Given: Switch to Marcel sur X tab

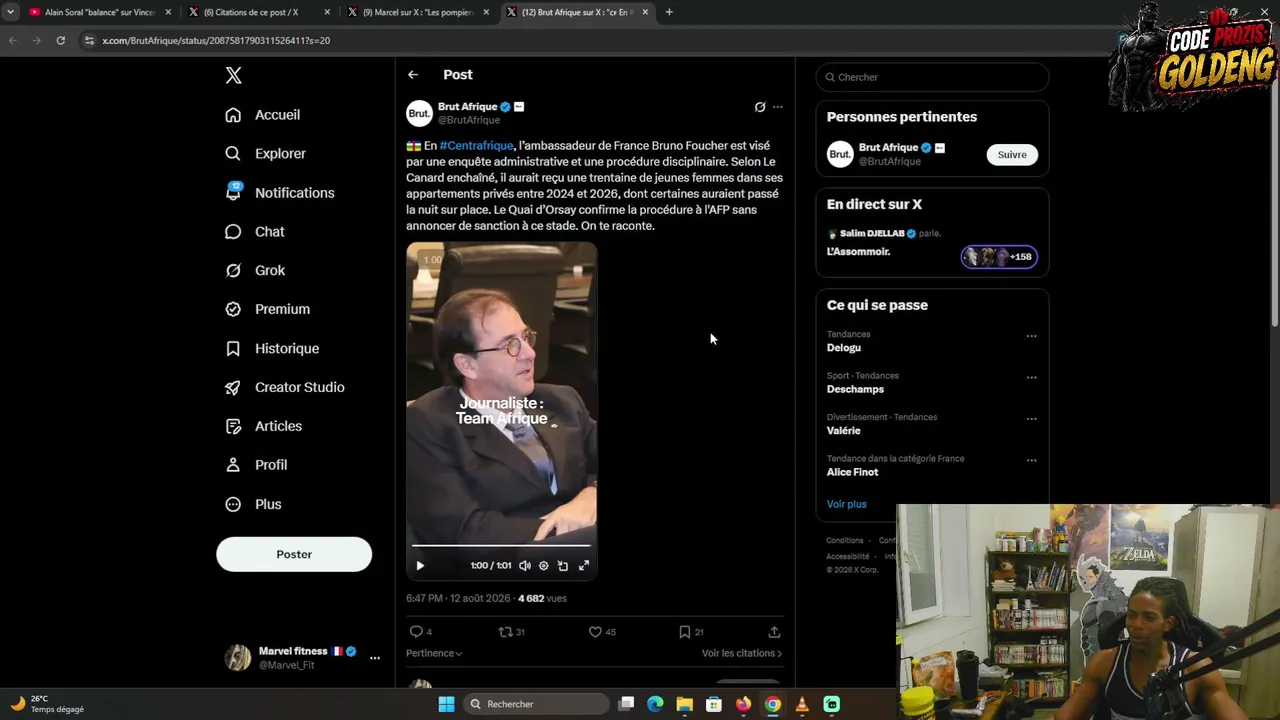Looking at the screenshot, I should point(418,12).
